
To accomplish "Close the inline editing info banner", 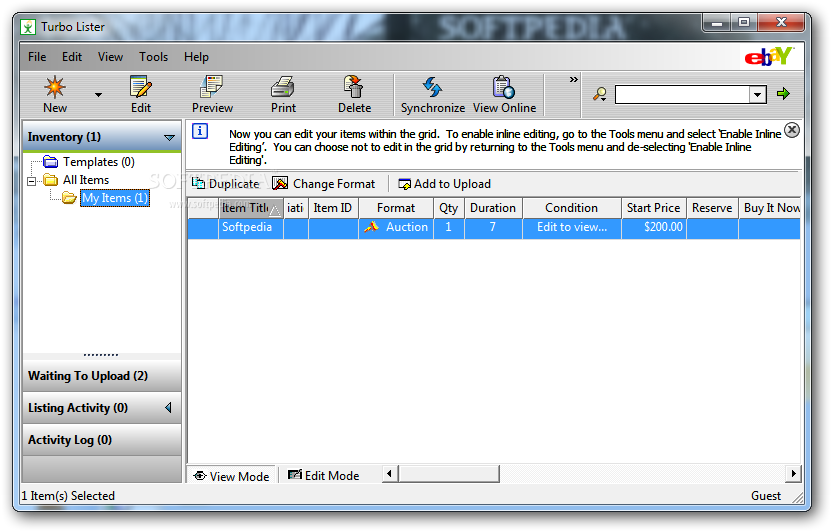I will (792, 130).
